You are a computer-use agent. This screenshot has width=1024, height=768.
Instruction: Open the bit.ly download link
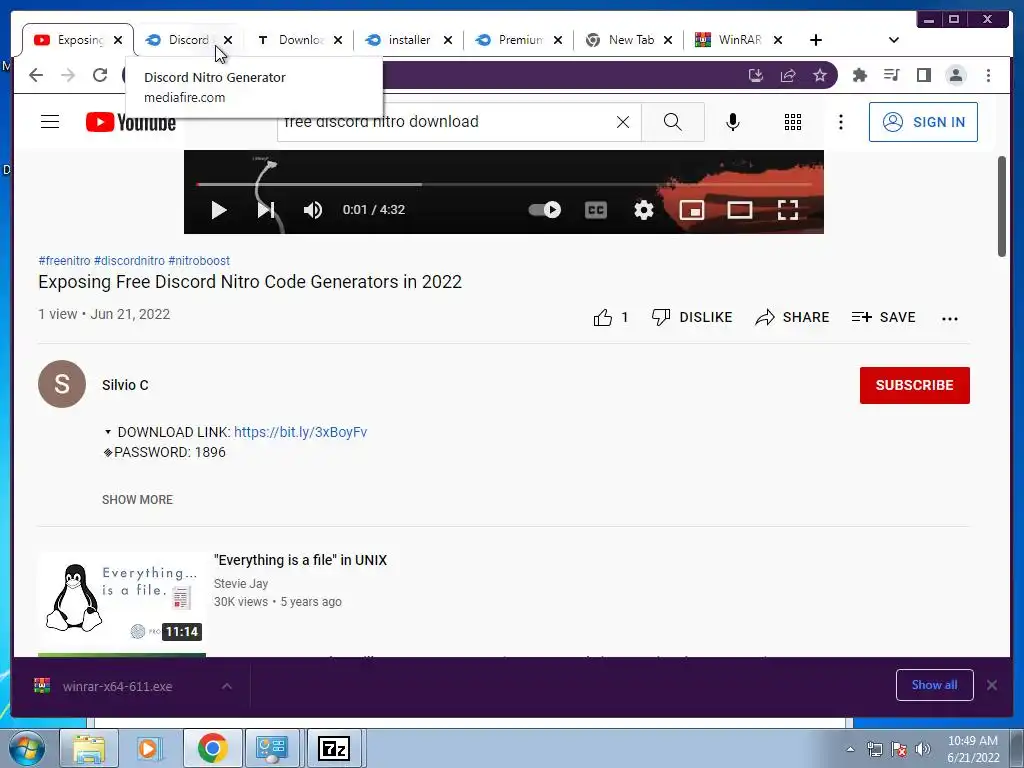coord(300,432)
